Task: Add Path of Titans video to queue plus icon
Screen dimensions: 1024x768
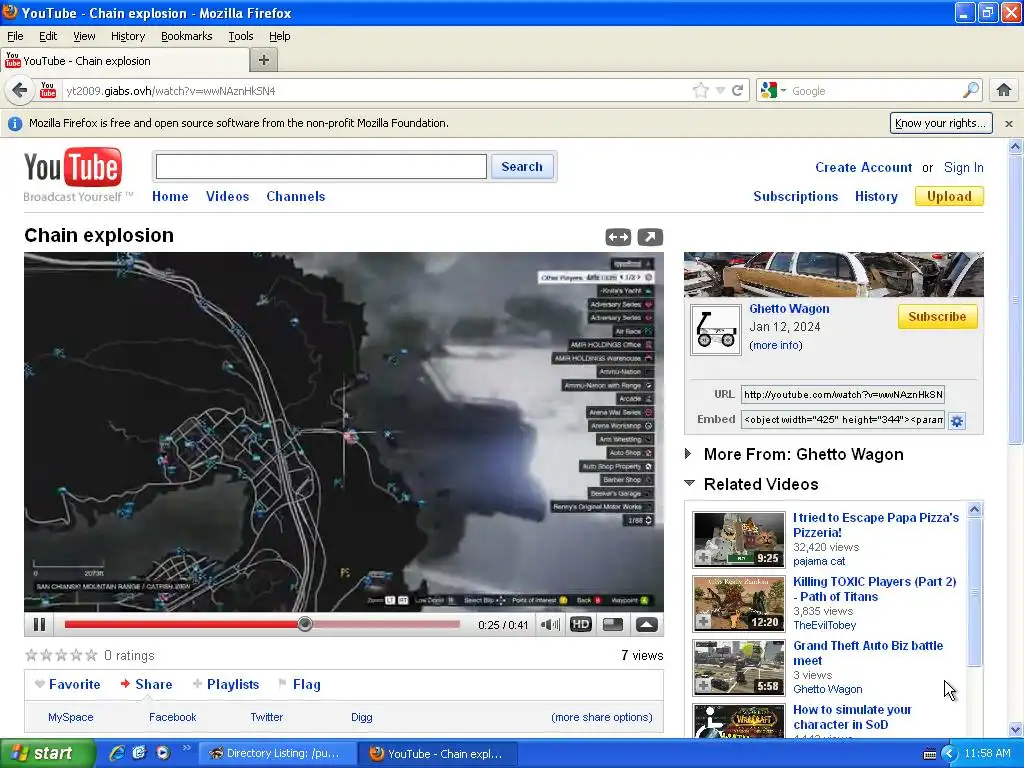Action: coord(703,622)
